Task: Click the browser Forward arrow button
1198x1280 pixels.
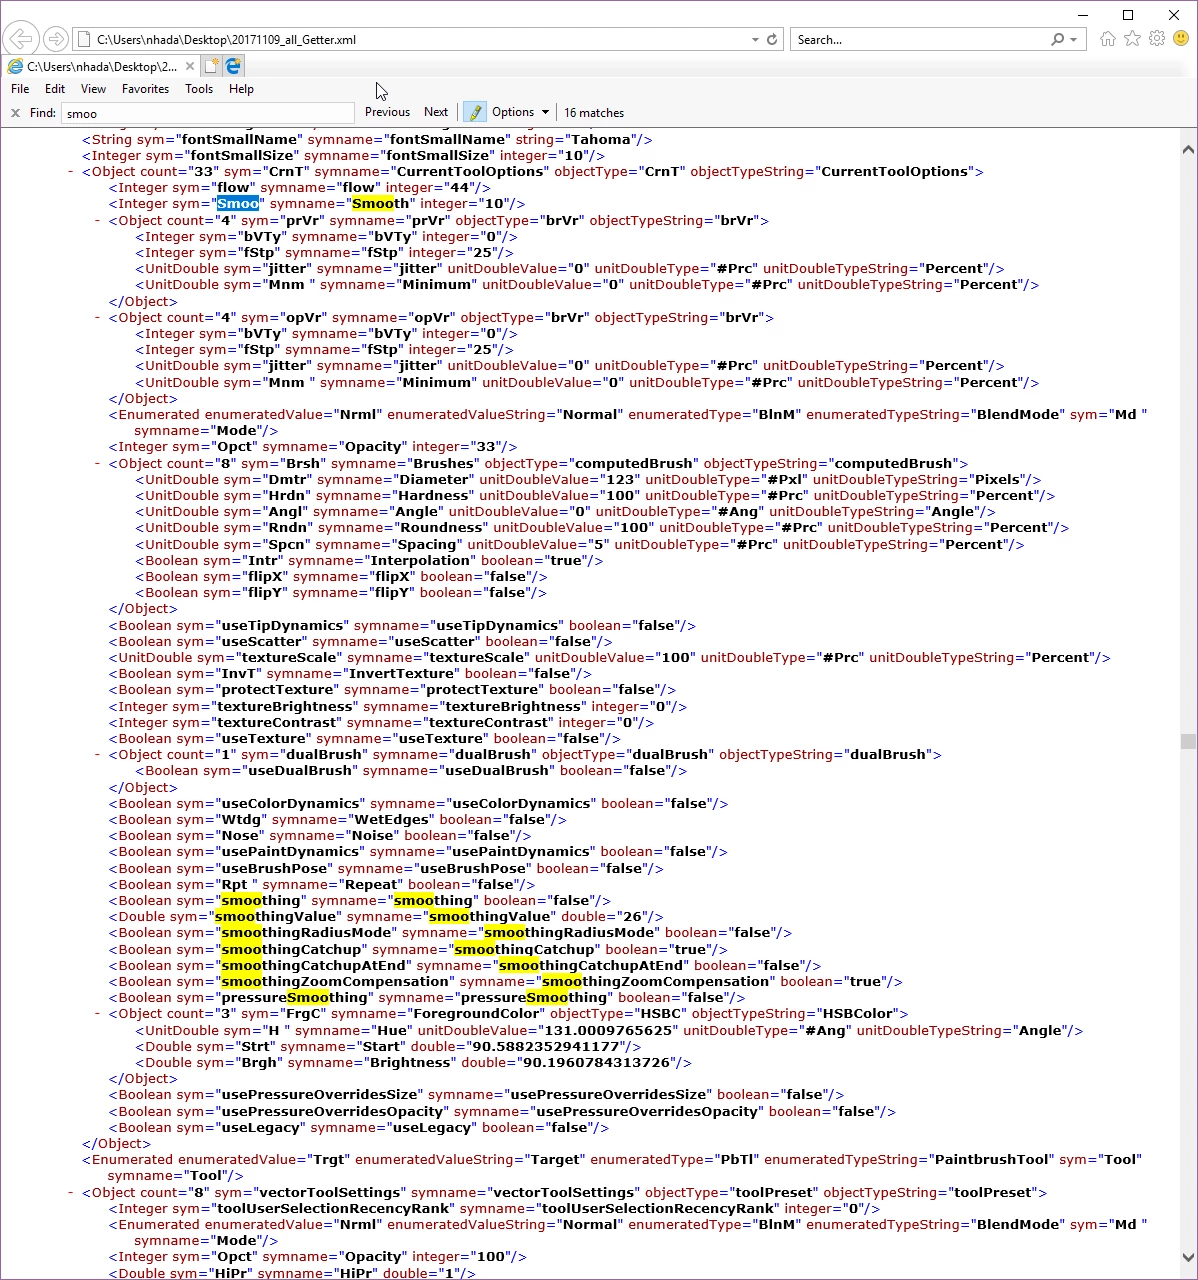Action: pos(56,39)
